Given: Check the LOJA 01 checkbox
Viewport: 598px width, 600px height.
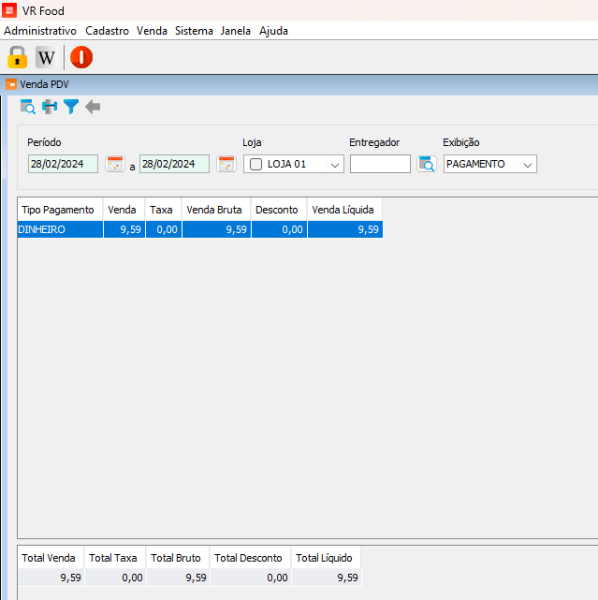Looking at the screenshot, I should 256,164.
